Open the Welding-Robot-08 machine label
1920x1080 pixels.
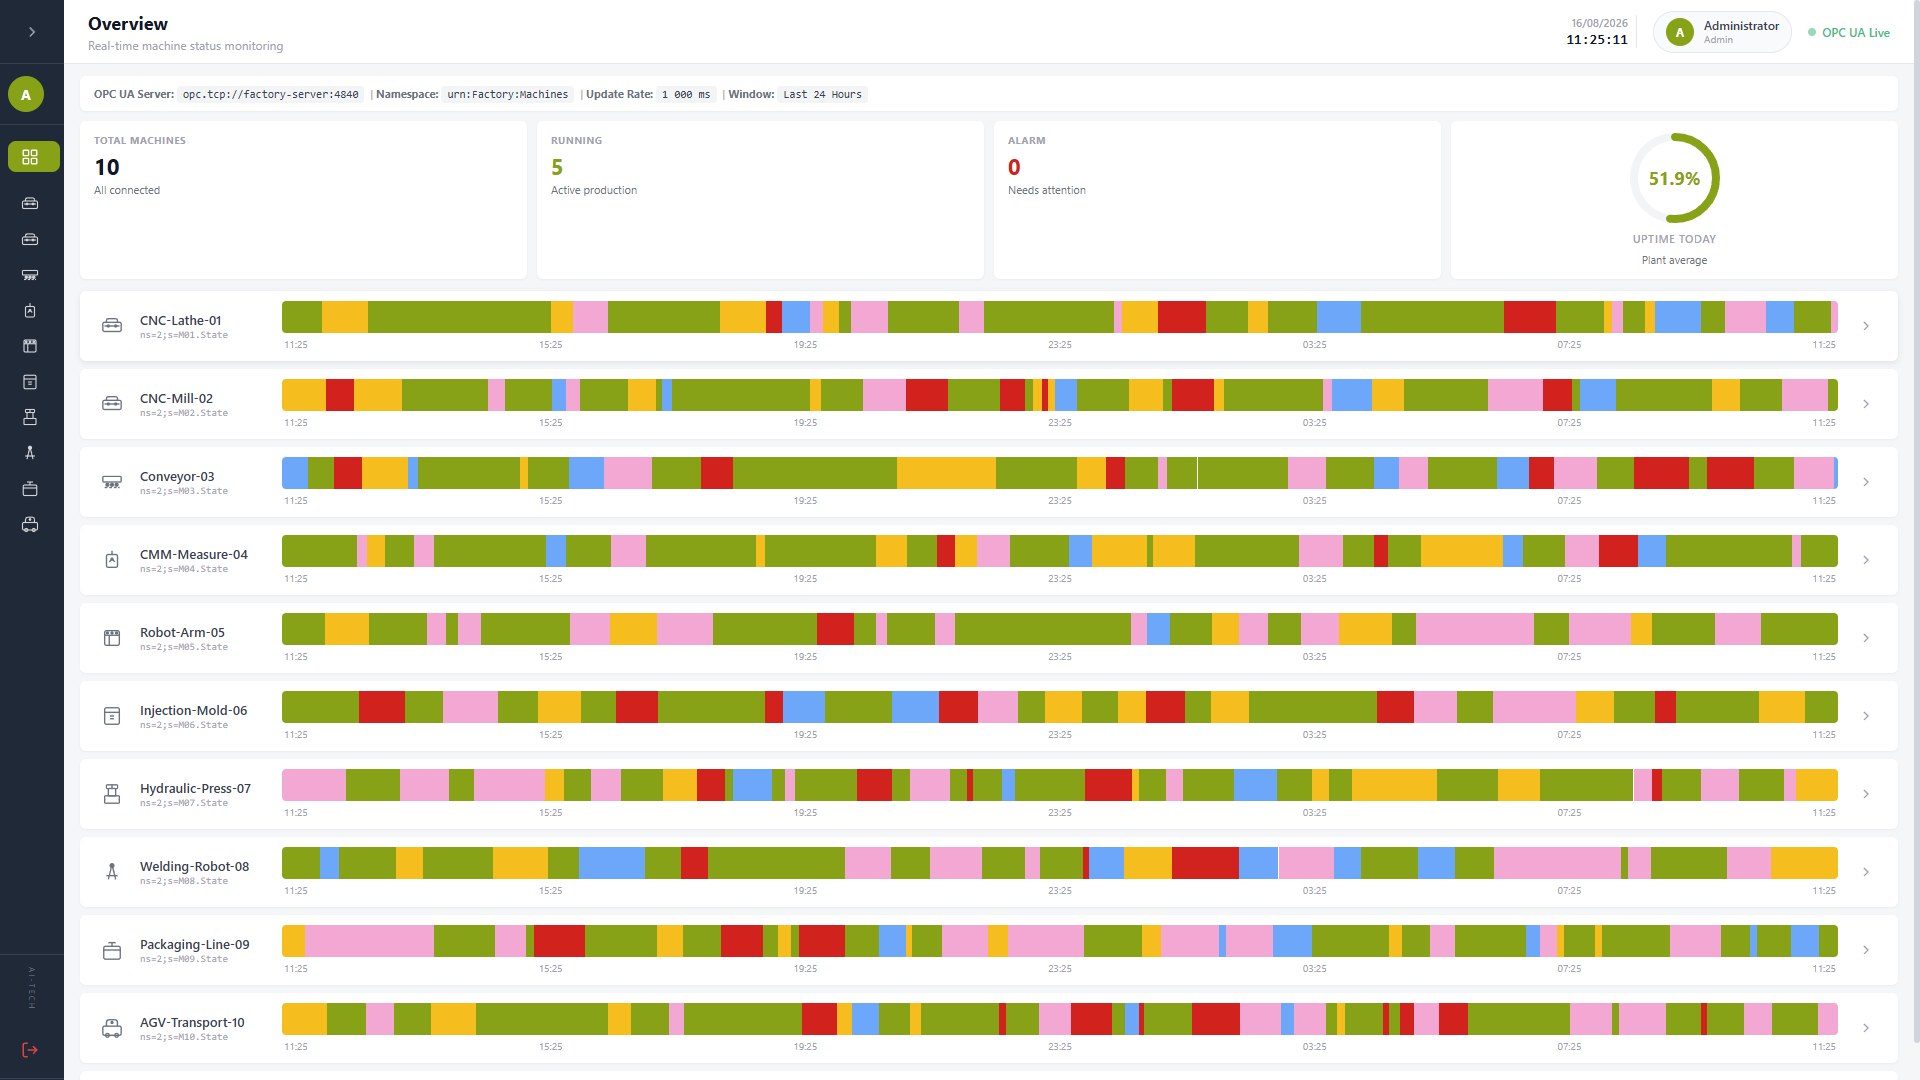(194, 866)
